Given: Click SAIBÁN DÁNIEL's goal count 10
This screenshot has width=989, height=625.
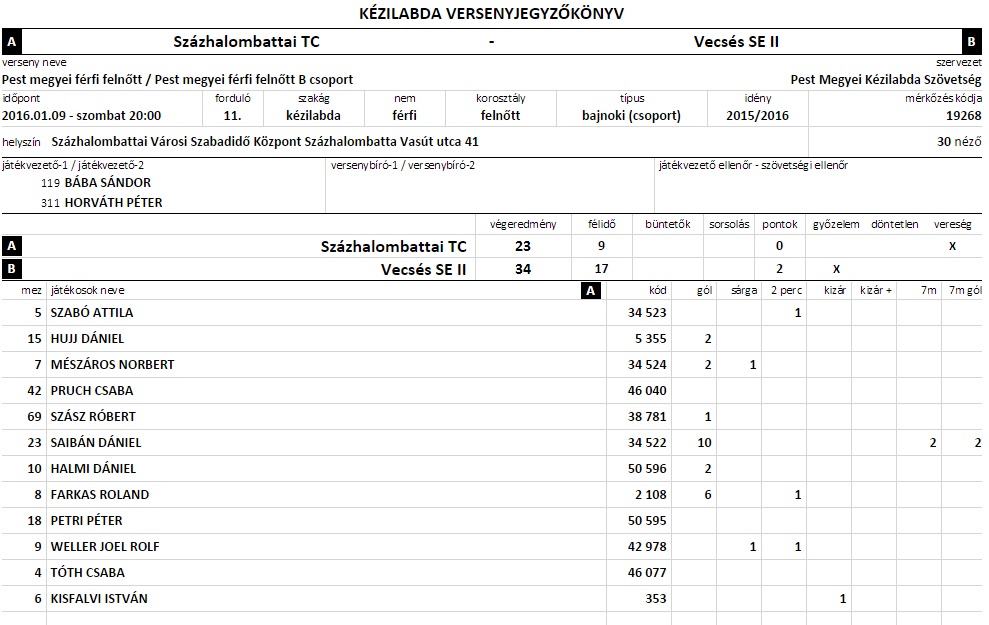Looking at the screenshot, I should 705,443.
